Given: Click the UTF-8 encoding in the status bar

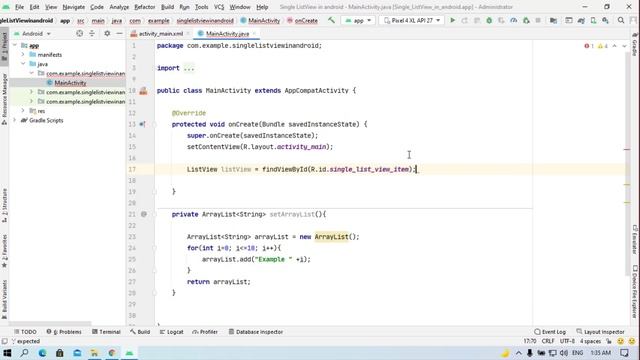Looking at the screenshot, I should click(567, 341).
